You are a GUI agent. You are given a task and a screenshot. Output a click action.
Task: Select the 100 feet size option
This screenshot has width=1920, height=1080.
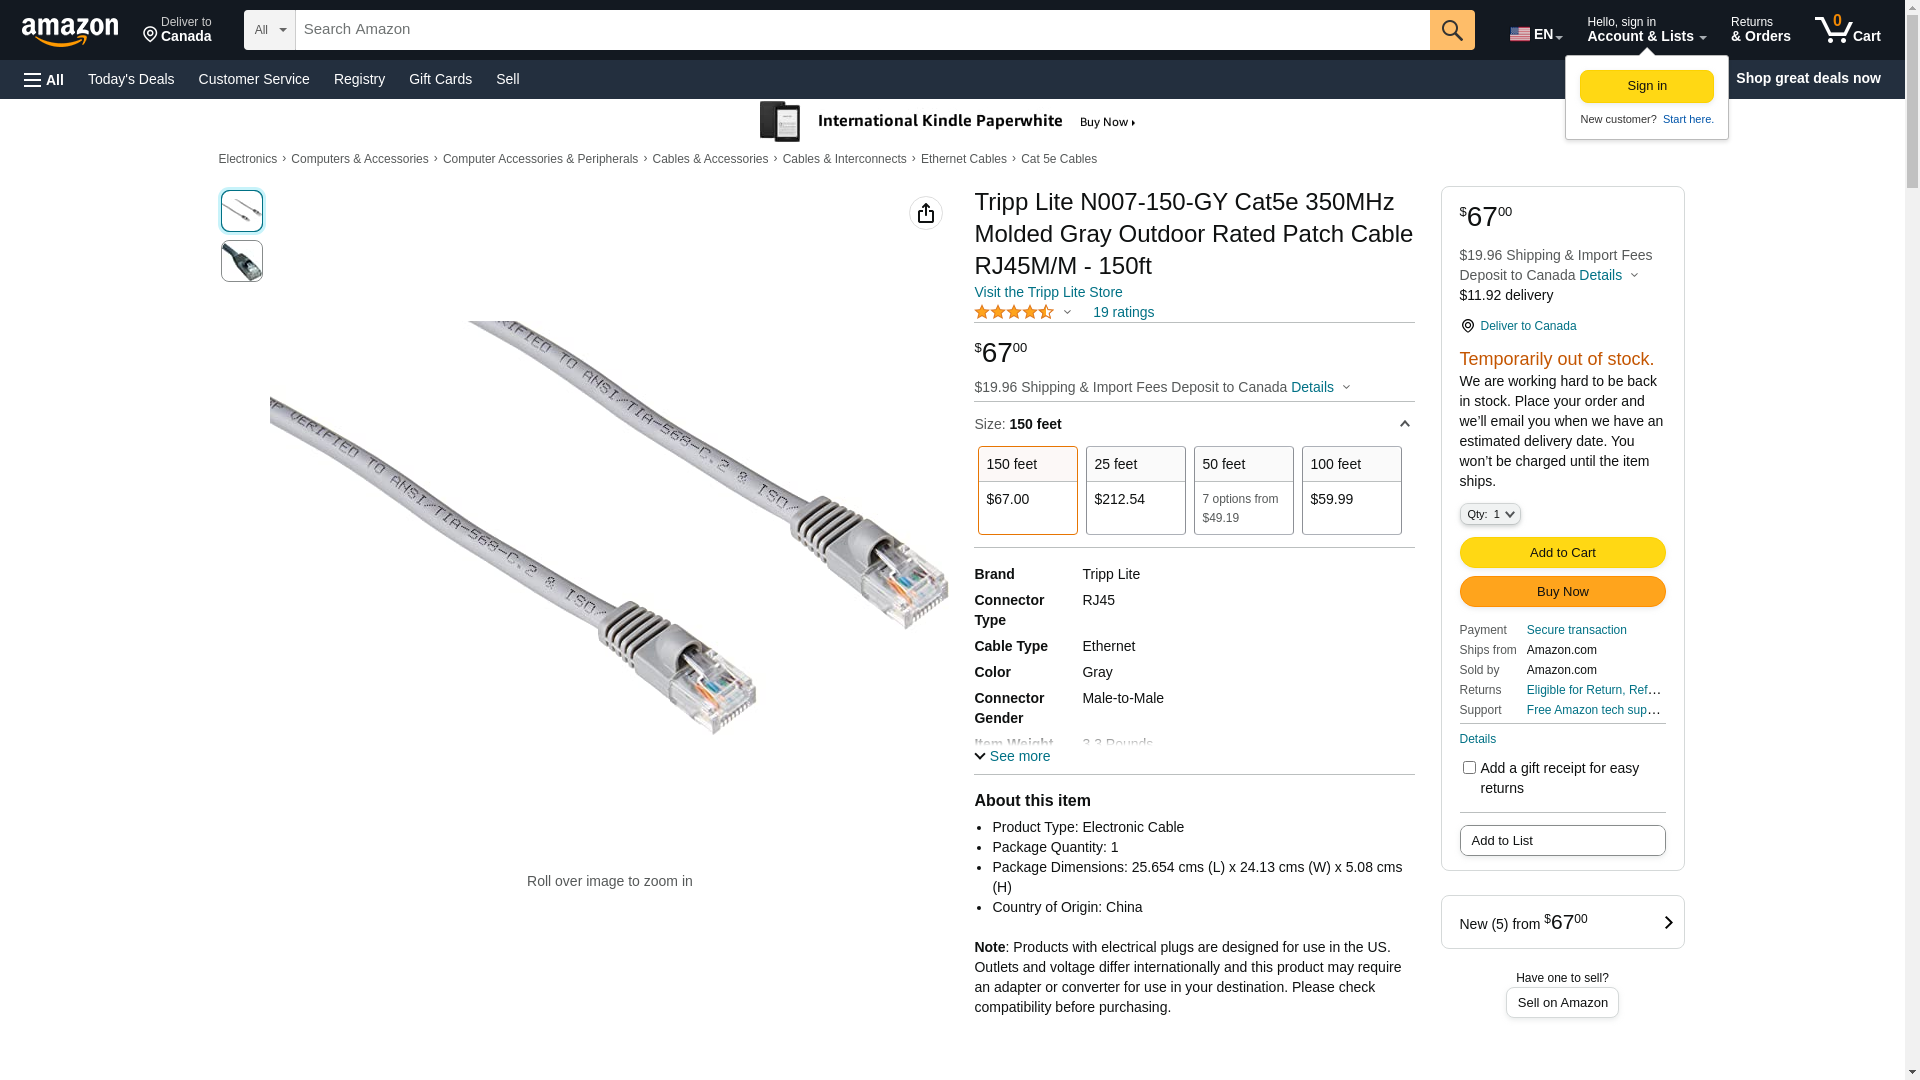(1351, 490)
